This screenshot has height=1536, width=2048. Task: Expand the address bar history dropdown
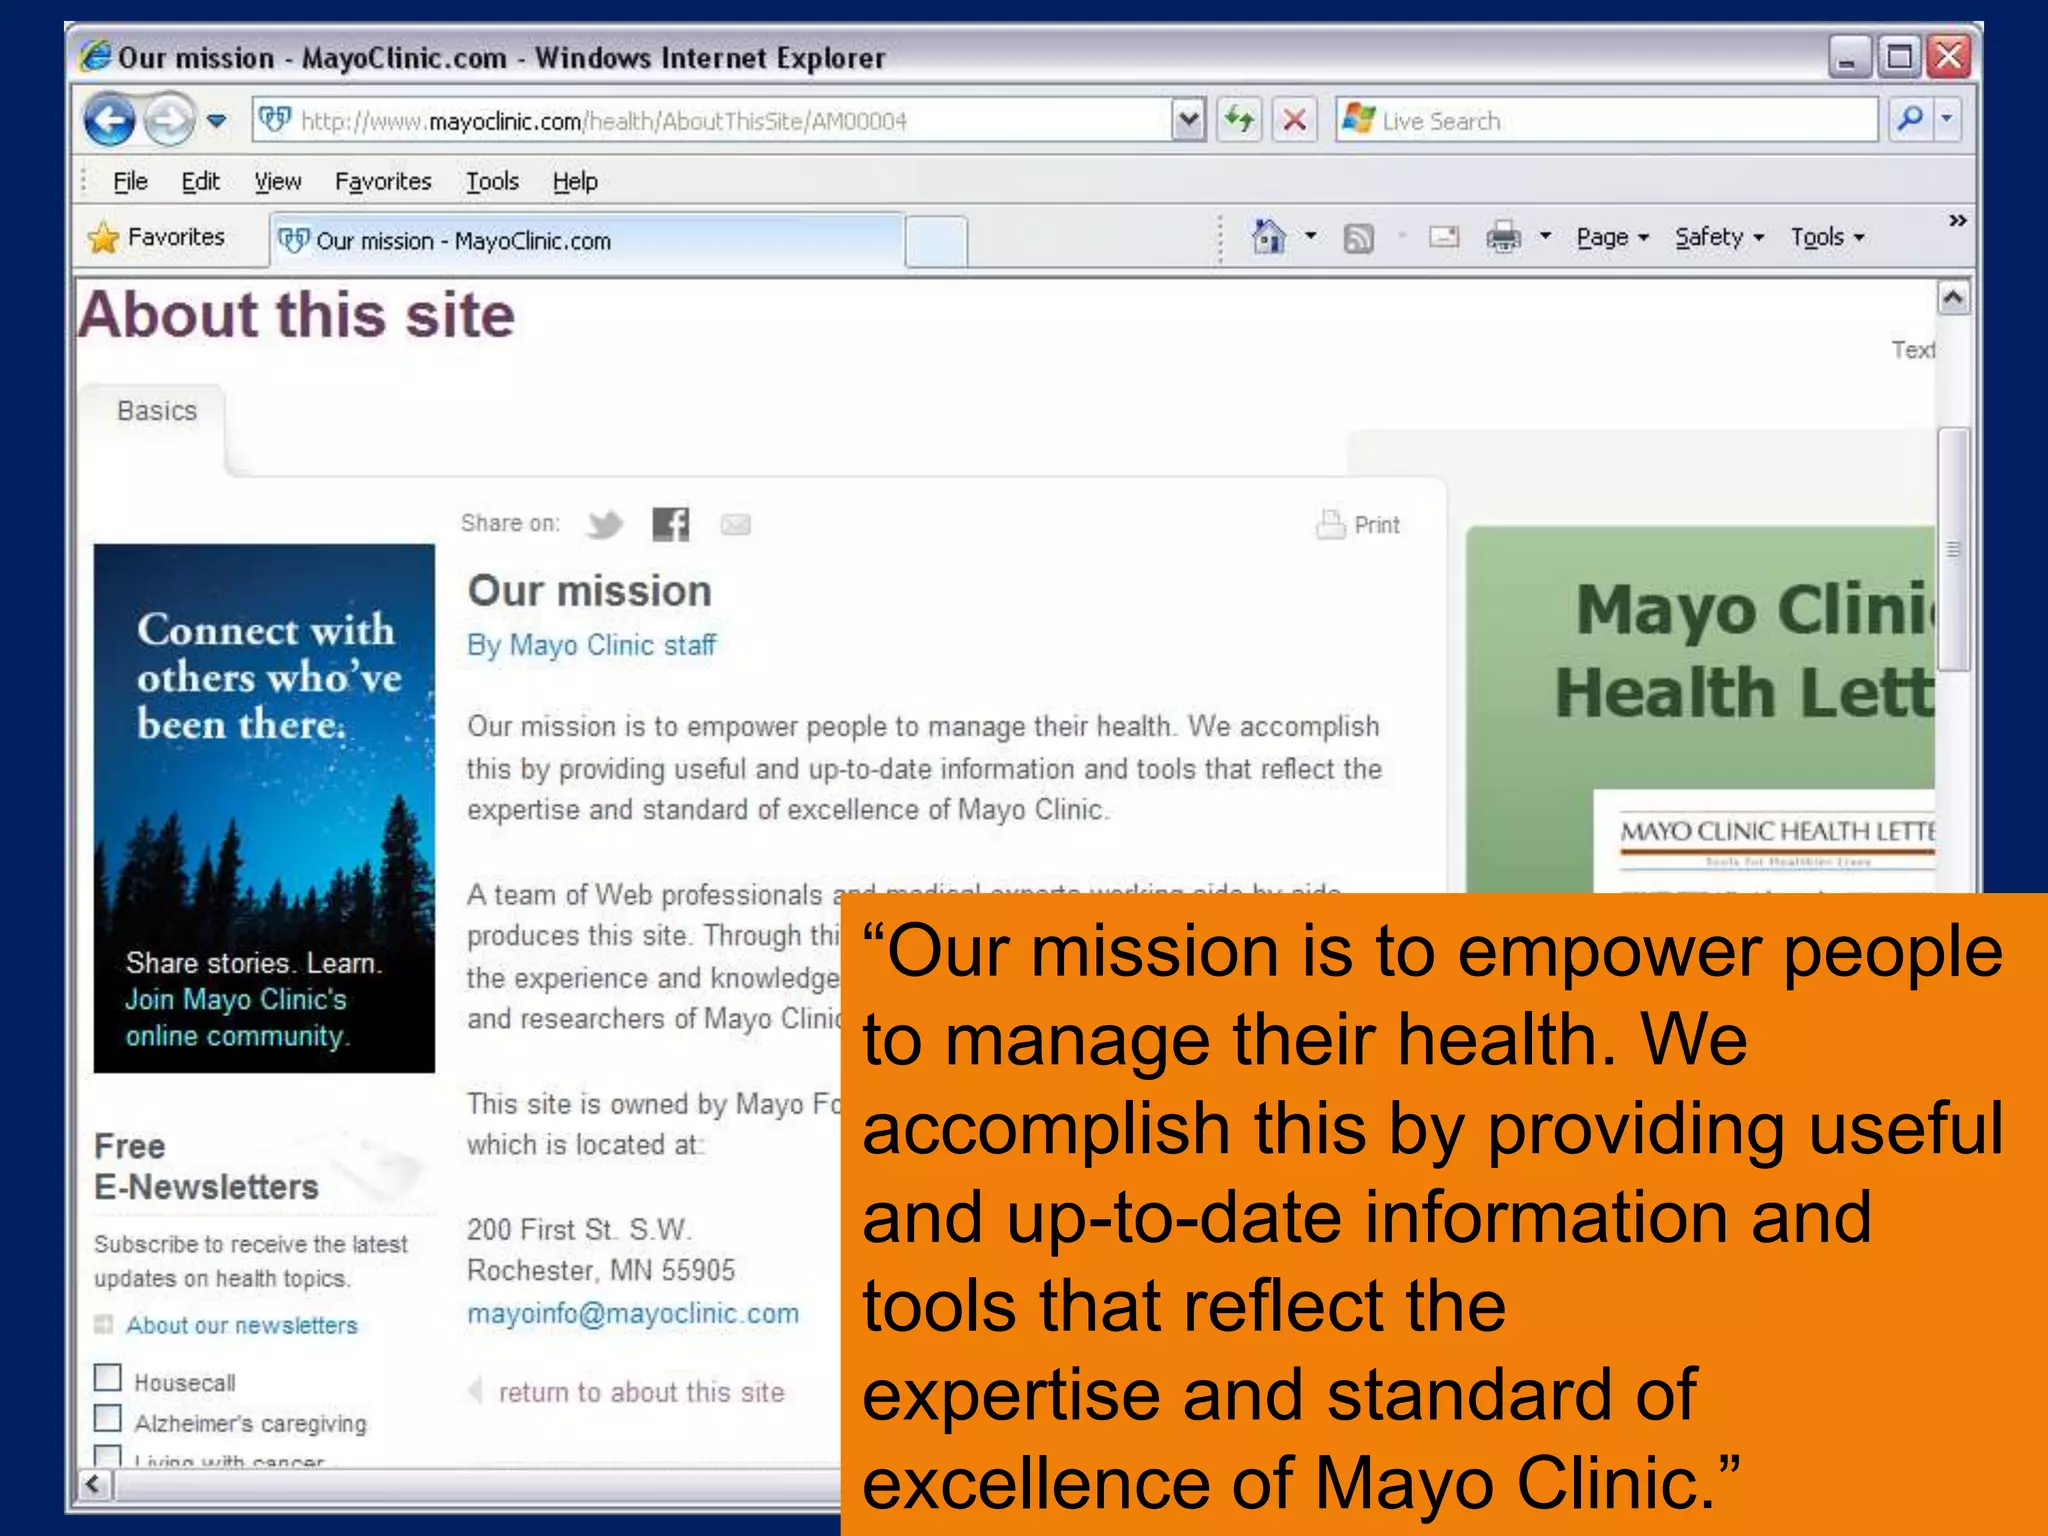click(x=1188, y=121)
